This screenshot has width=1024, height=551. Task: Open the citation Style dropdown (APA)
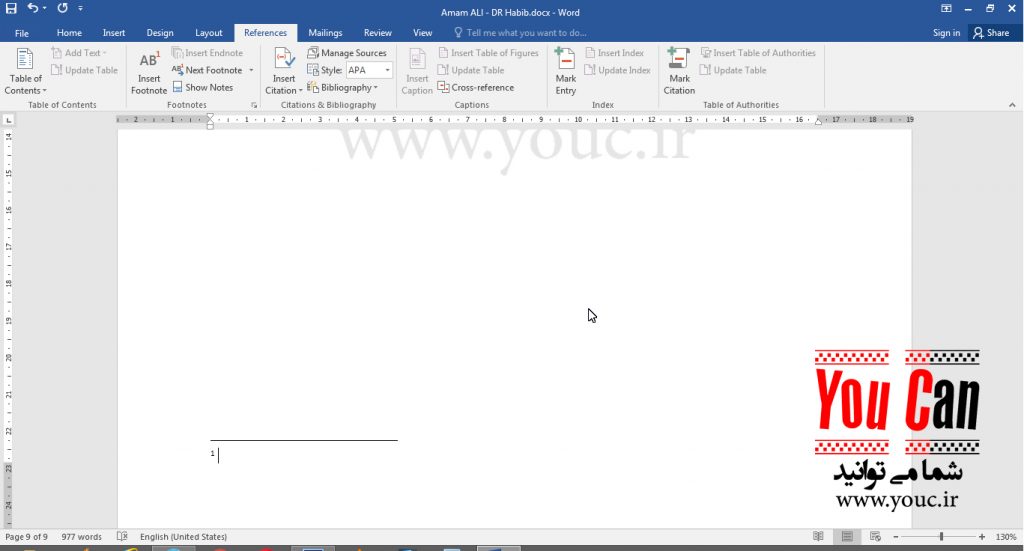[x=369, y=70]
